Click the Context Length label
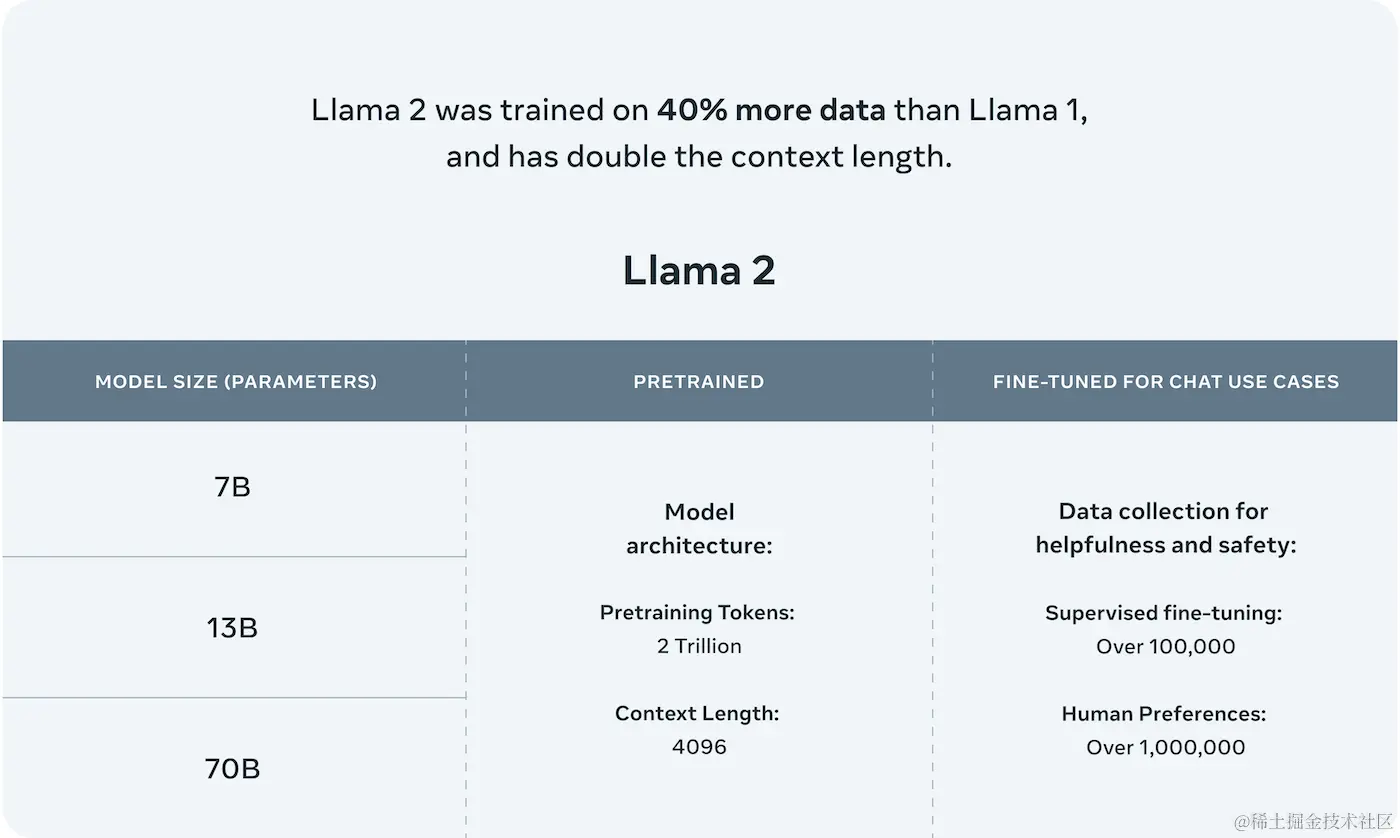 pyautogui.click(x=697, y=713)
